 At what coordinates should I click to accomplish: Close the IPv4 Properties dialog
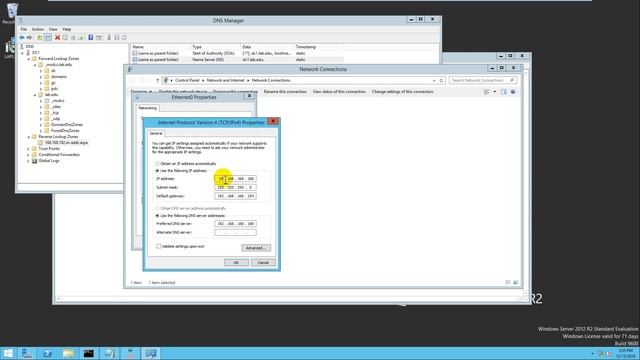tap(273, 121)
